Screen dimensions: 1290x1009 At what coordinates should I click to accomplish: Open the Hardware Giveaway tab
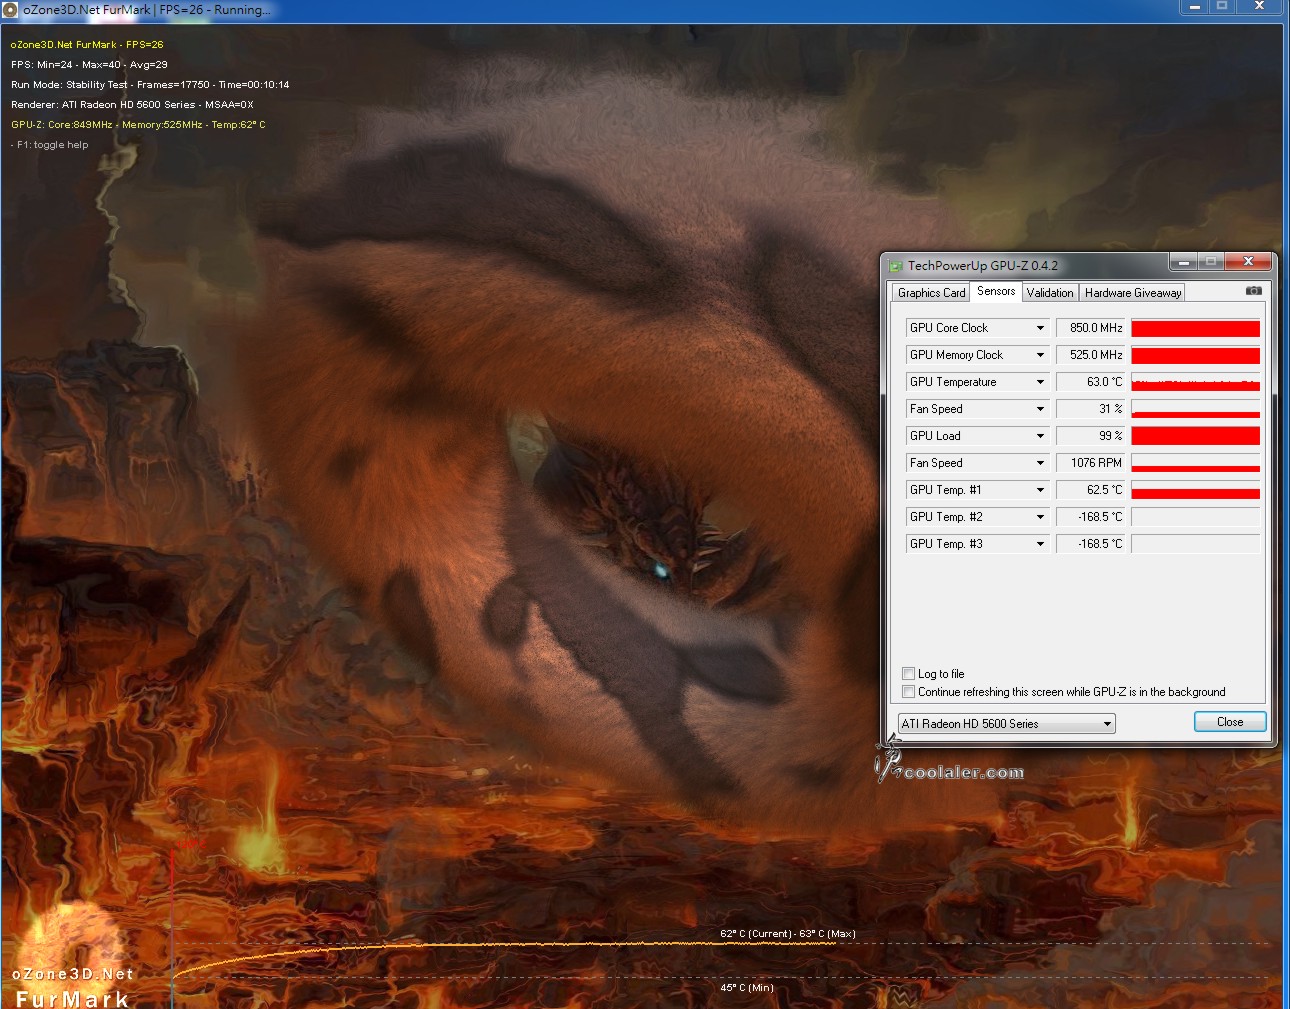coord(1132,293)
